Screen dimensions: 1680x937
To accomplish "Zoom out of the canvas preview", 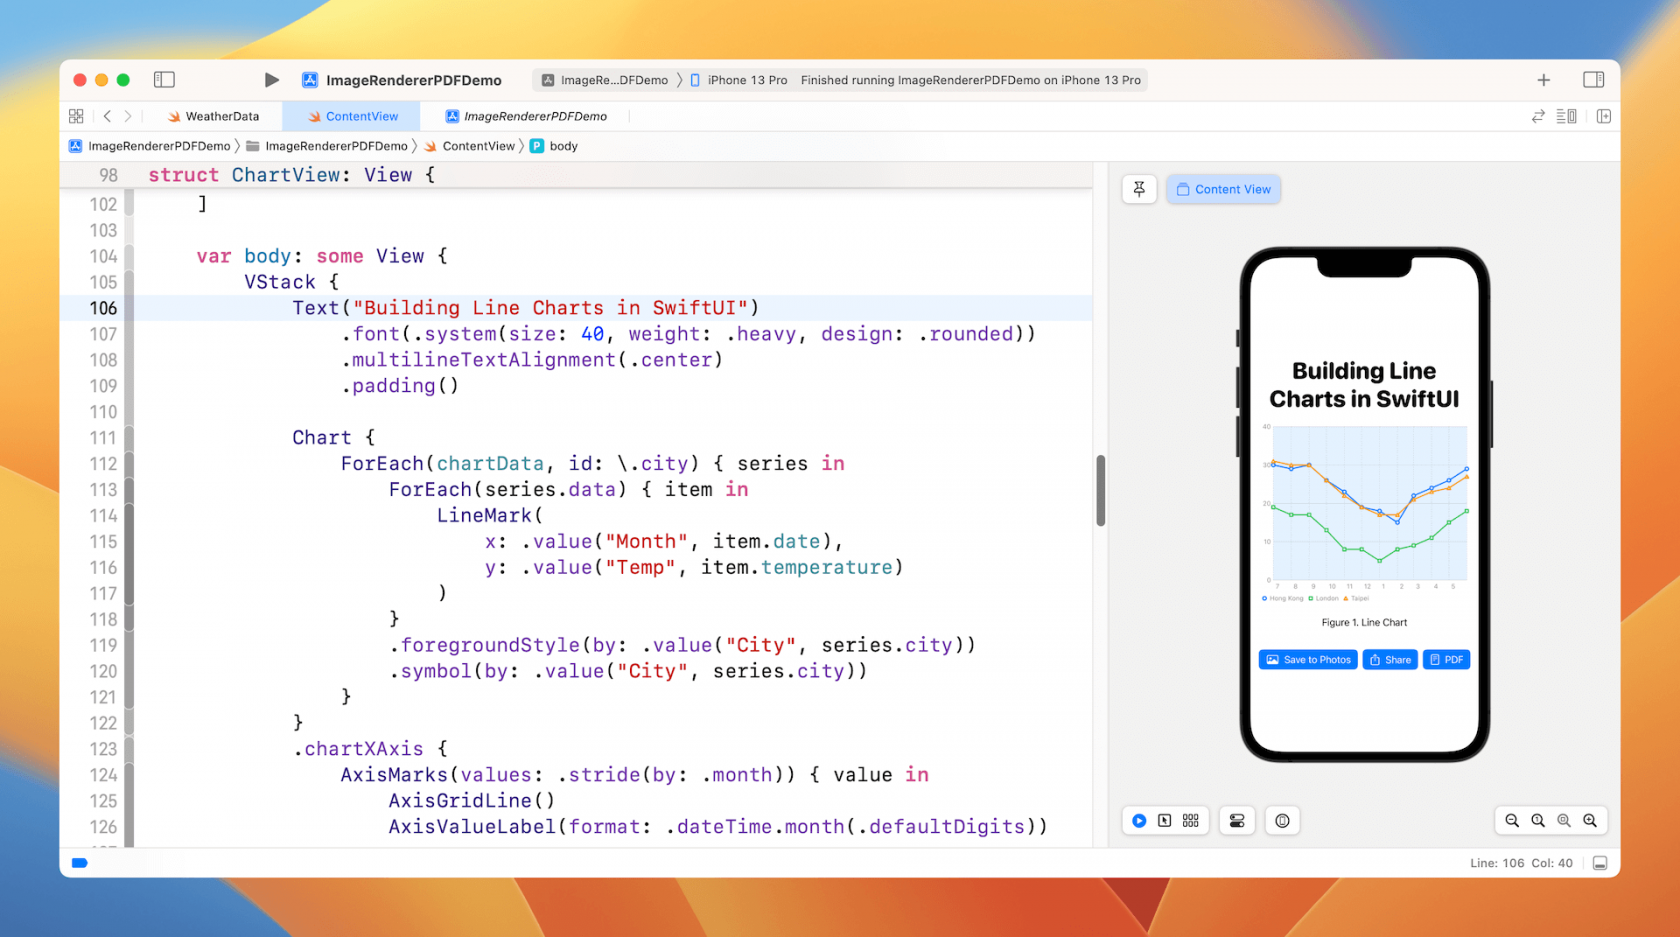I will point(1512,820).
